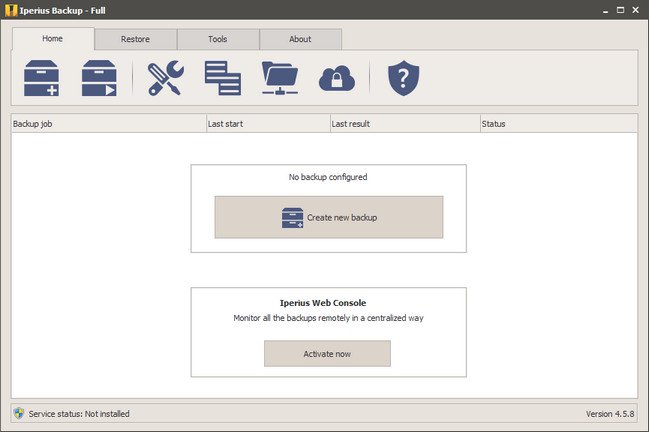Viewport: 649px width, 432px height.
Task: Run backup job toolbar icon
Action: click(x=99, y=78)
